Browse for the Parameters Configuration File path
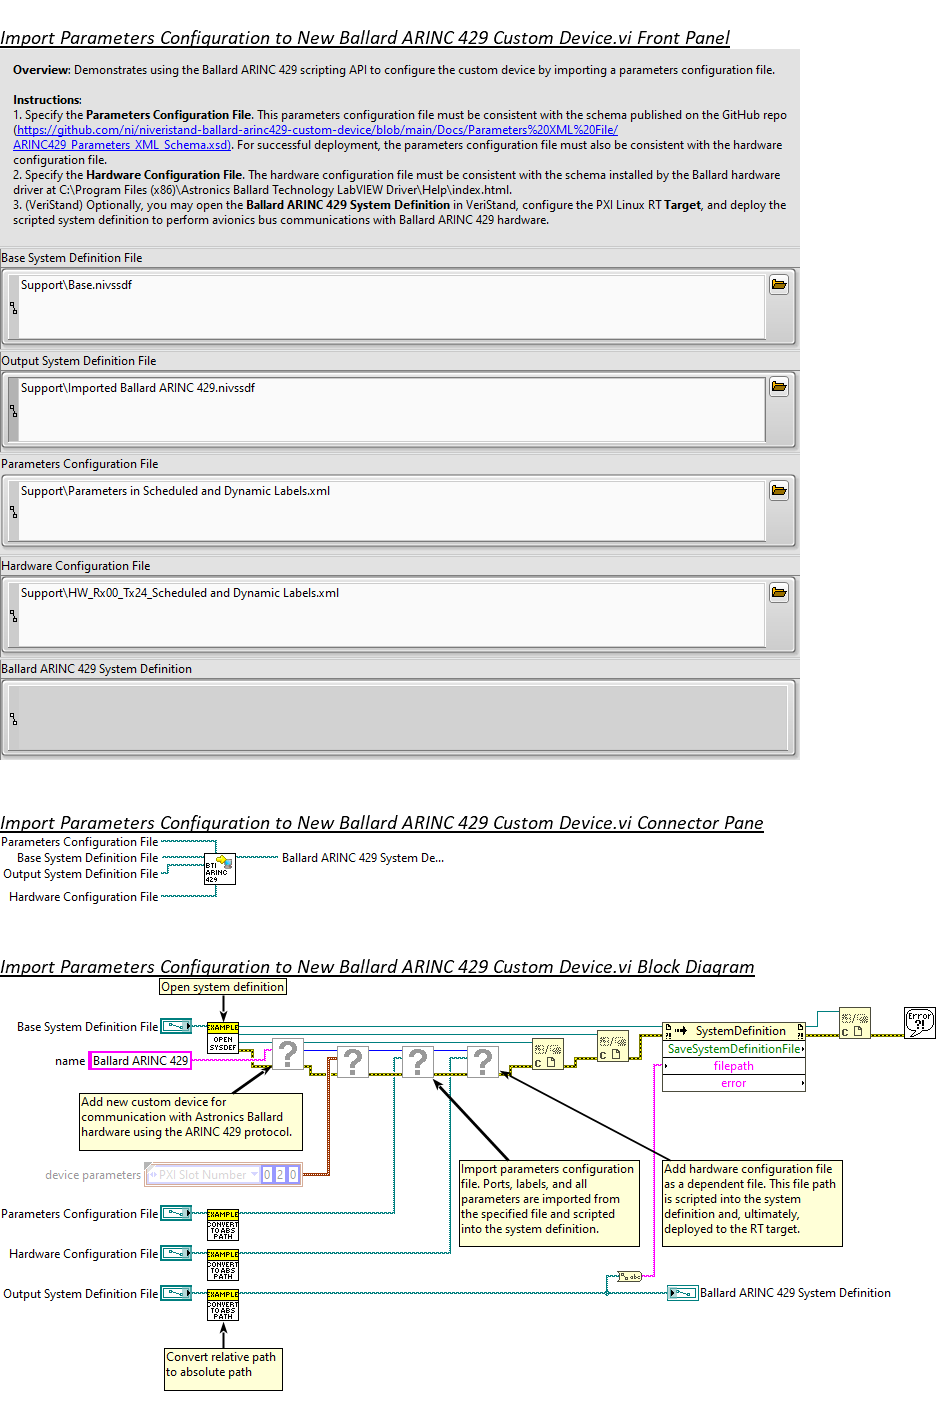Screen dimensions: 936x1416 pyautogui.click(x=779, y=491)
